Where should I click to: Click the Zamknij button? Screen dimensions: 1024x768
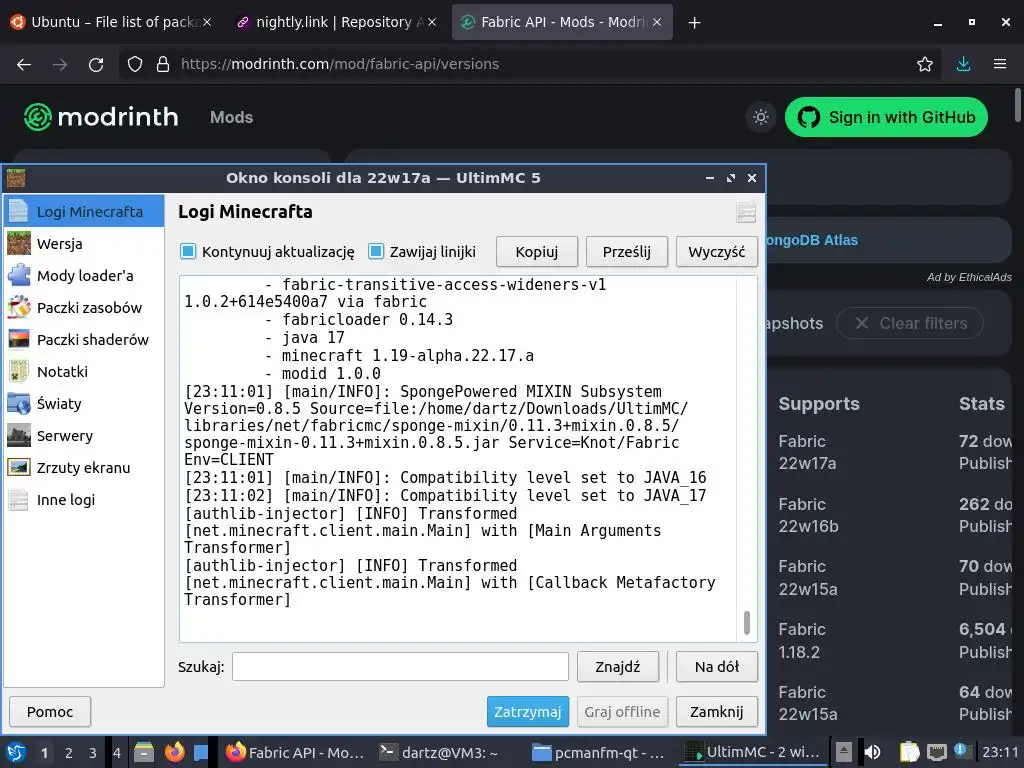pos(716,712)
